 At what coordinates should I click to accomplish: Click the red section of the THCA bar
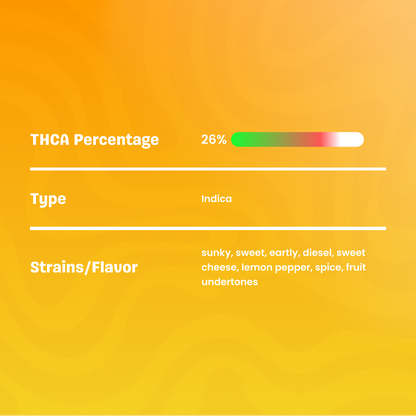[x=318, y=139]
